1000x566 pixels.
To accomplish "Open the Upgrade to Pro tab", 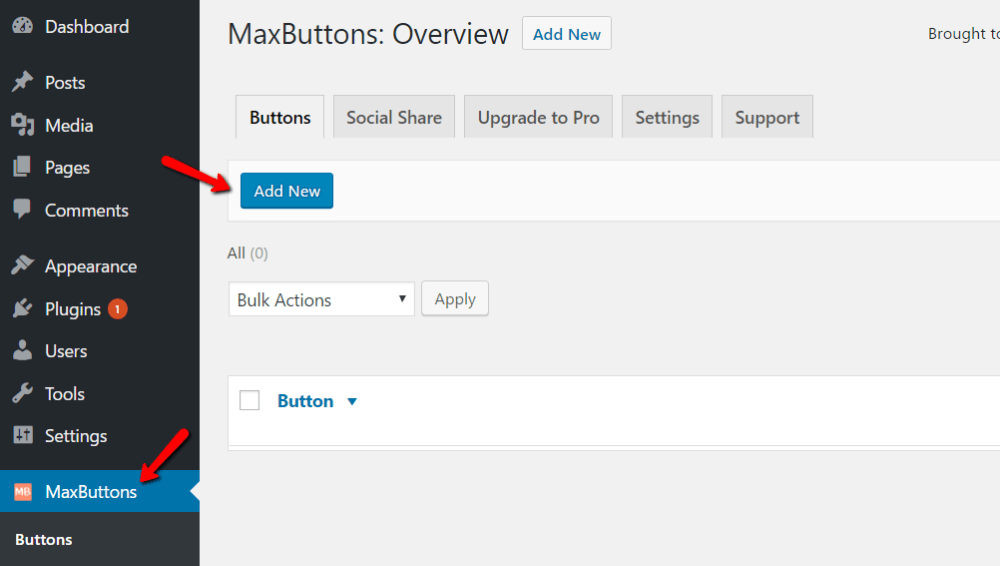I will coord(538,118).
